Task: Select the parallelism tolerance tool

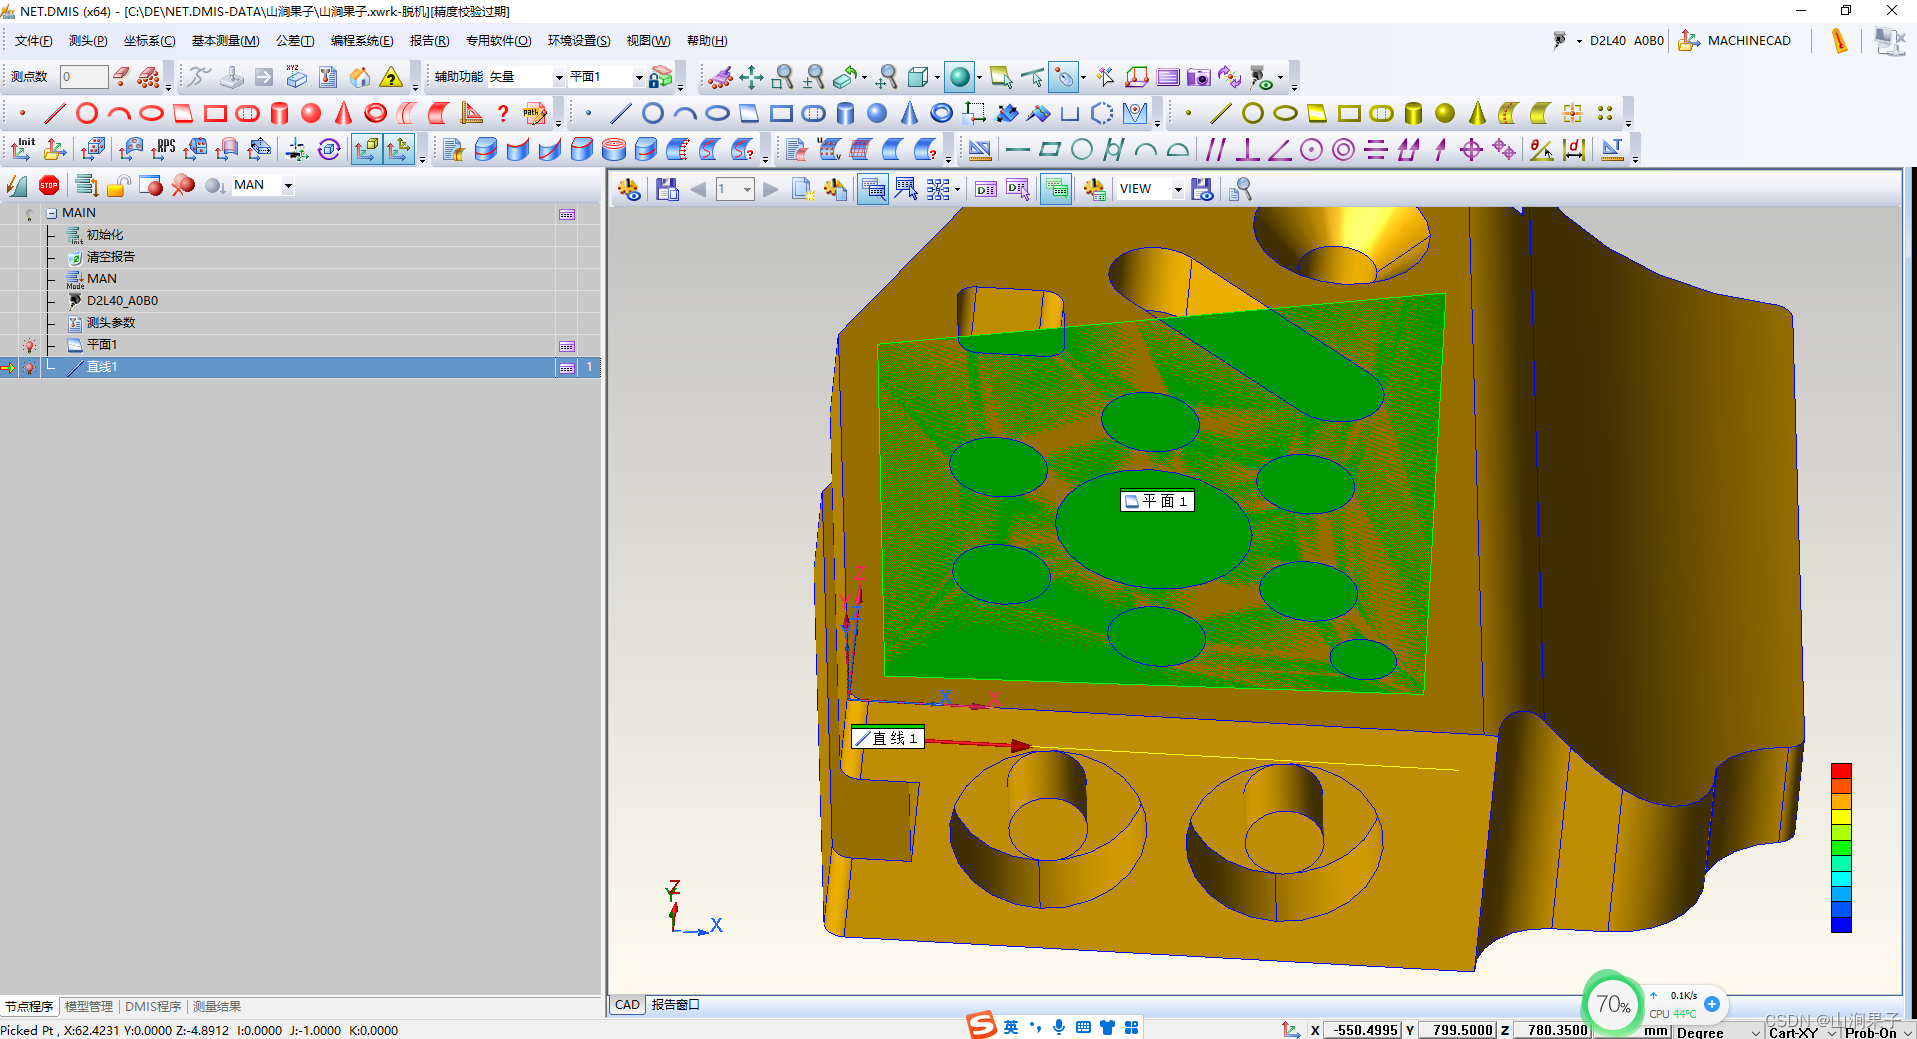Action: point(1215,149)
